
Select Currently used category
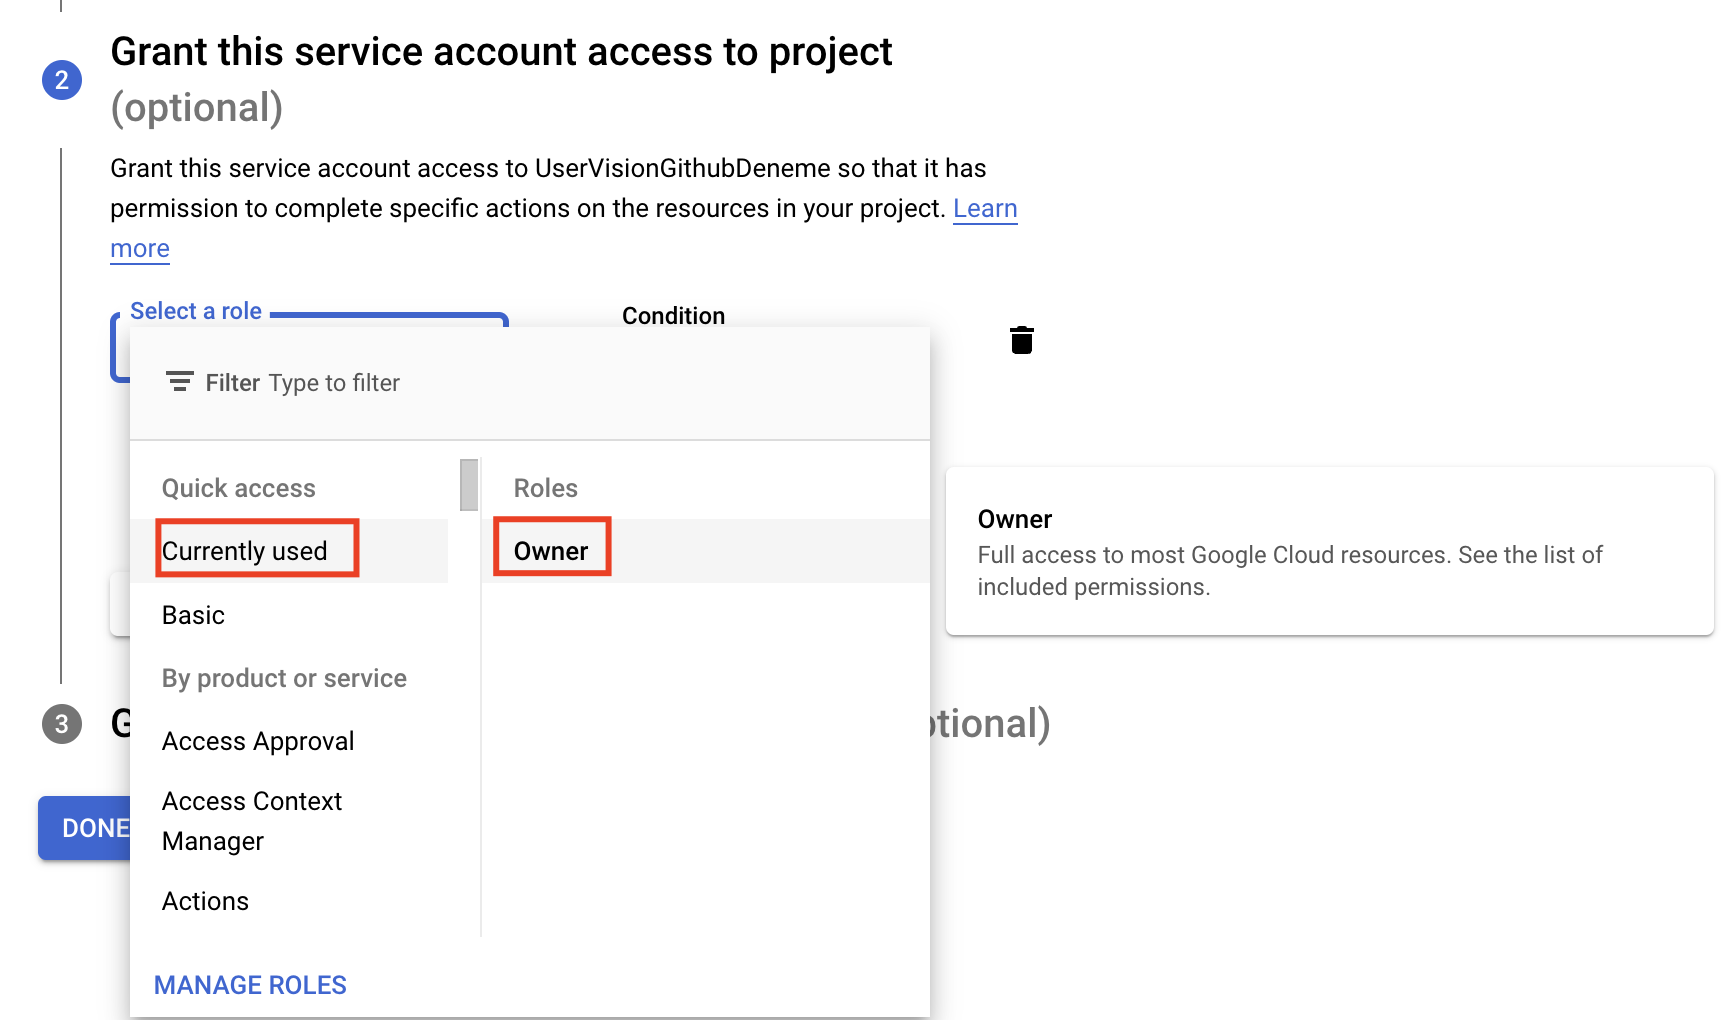pos(245,550)
